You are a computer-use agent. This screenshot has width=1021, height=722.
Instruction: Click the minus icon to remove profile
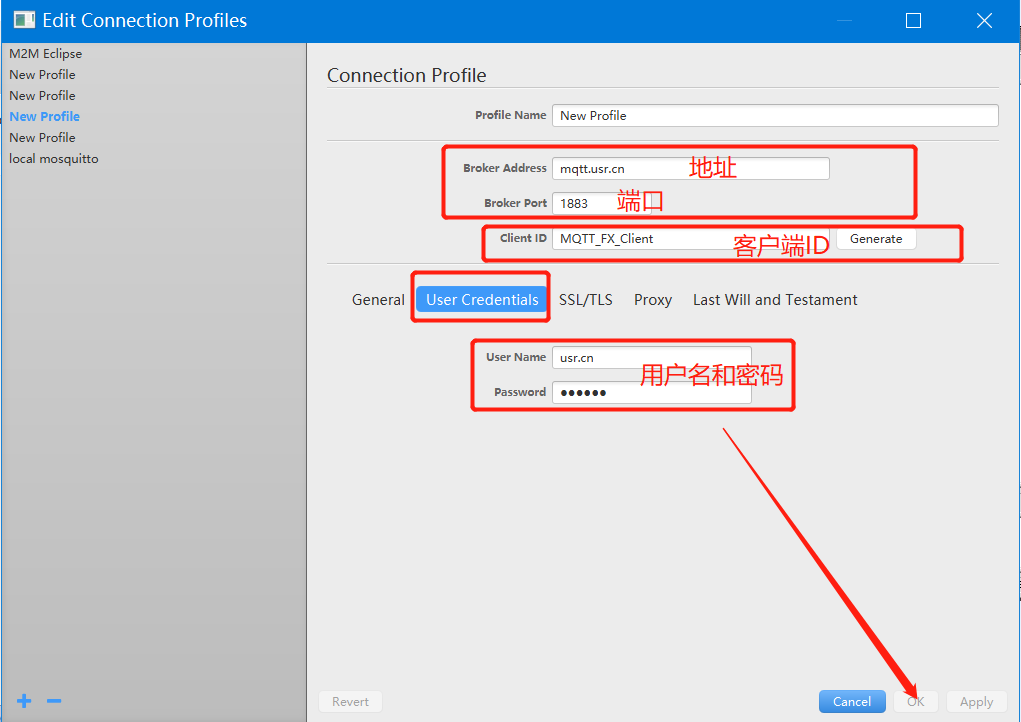(54, 701)
